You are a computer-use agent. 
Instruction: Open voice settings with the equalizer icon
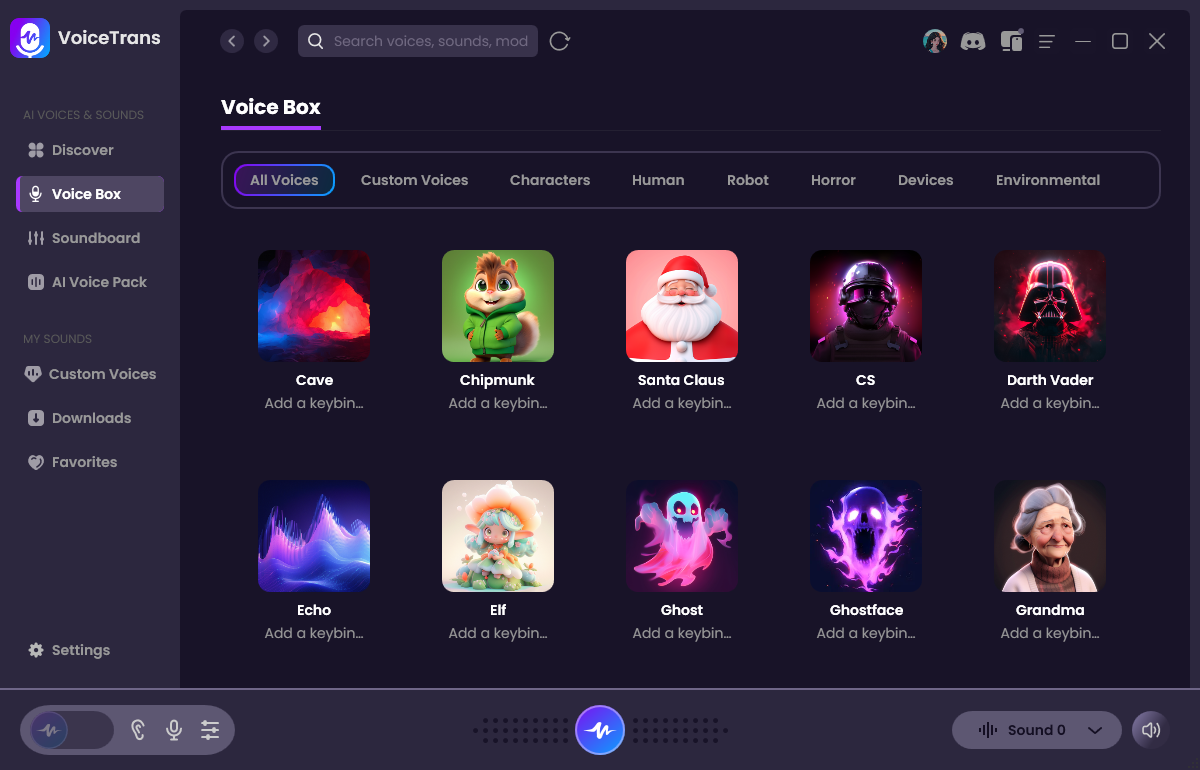(210, 730)
